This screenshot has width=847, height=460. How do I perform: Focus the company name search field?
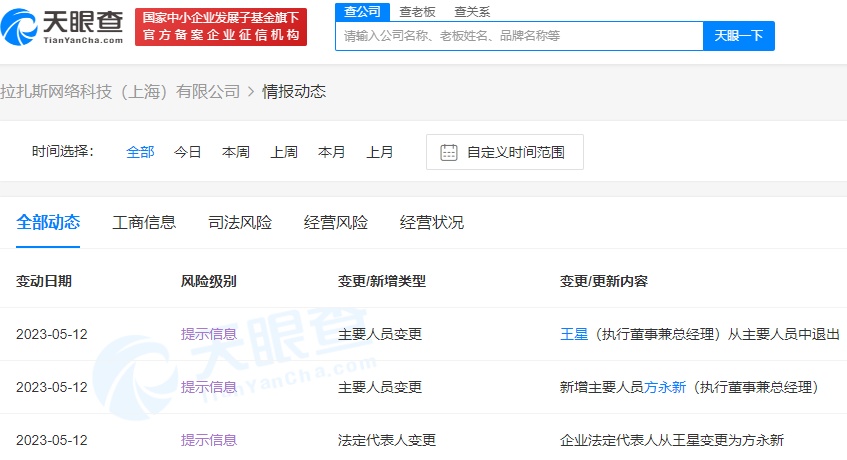(519, 36)
